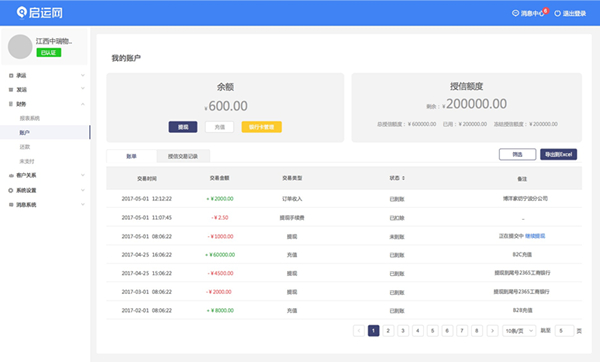Image resolution: width=600 pixels, height=362 pixels.
Task: Click the 备注 column header
Action: [x=522, y=179]
